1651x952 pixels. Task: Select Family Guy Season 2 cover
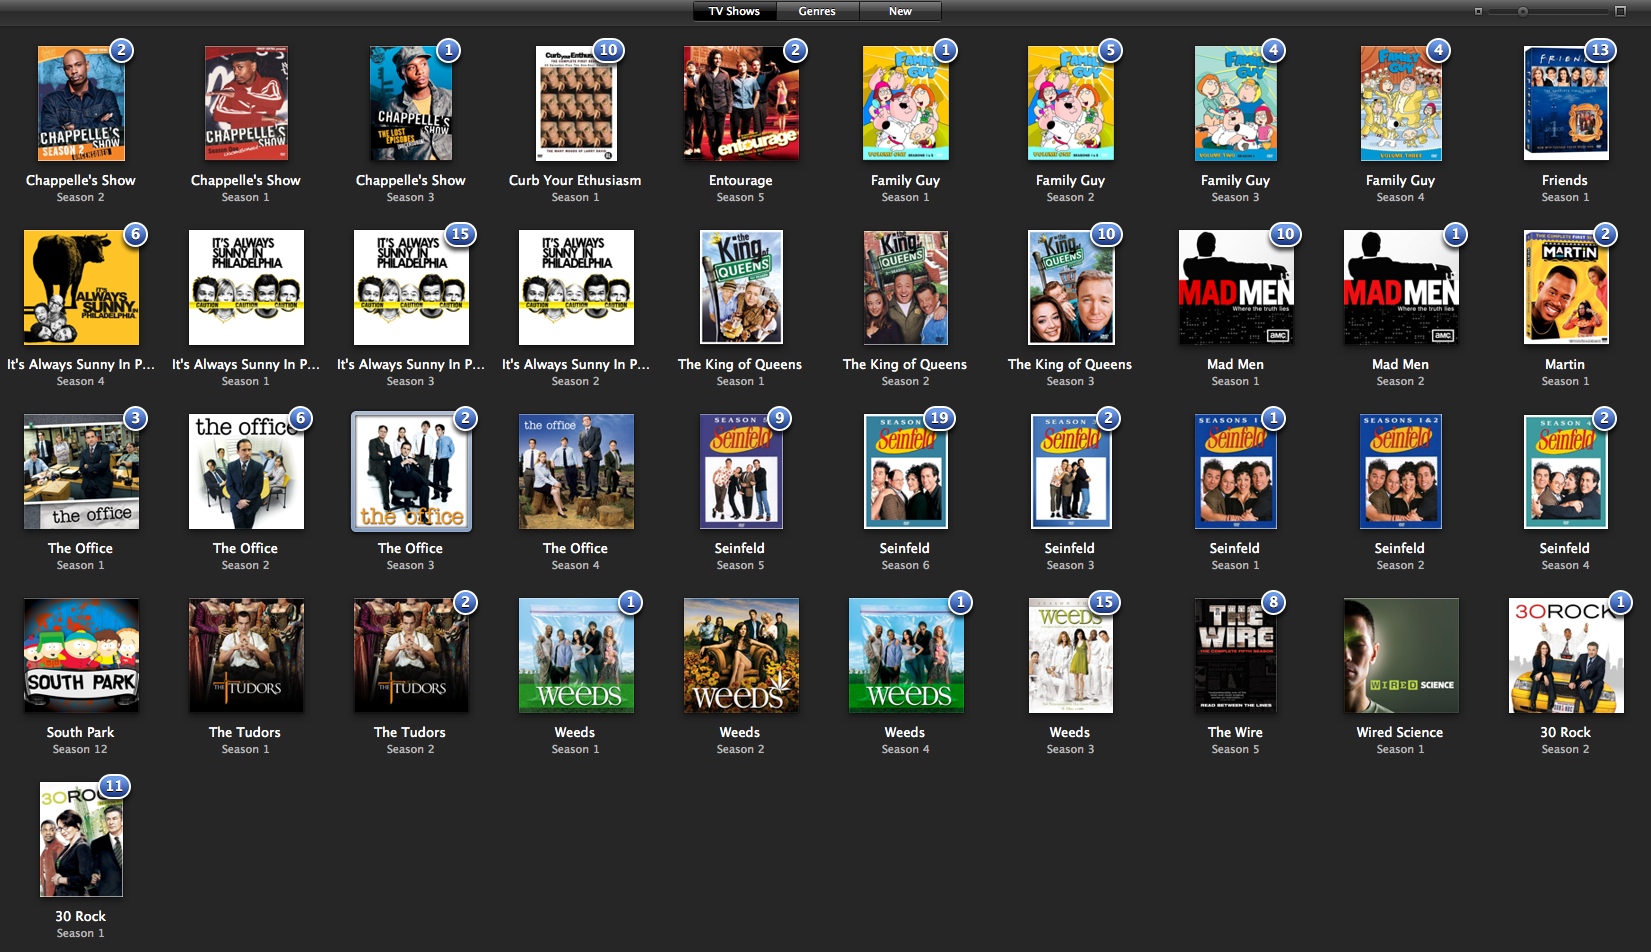1071,103
